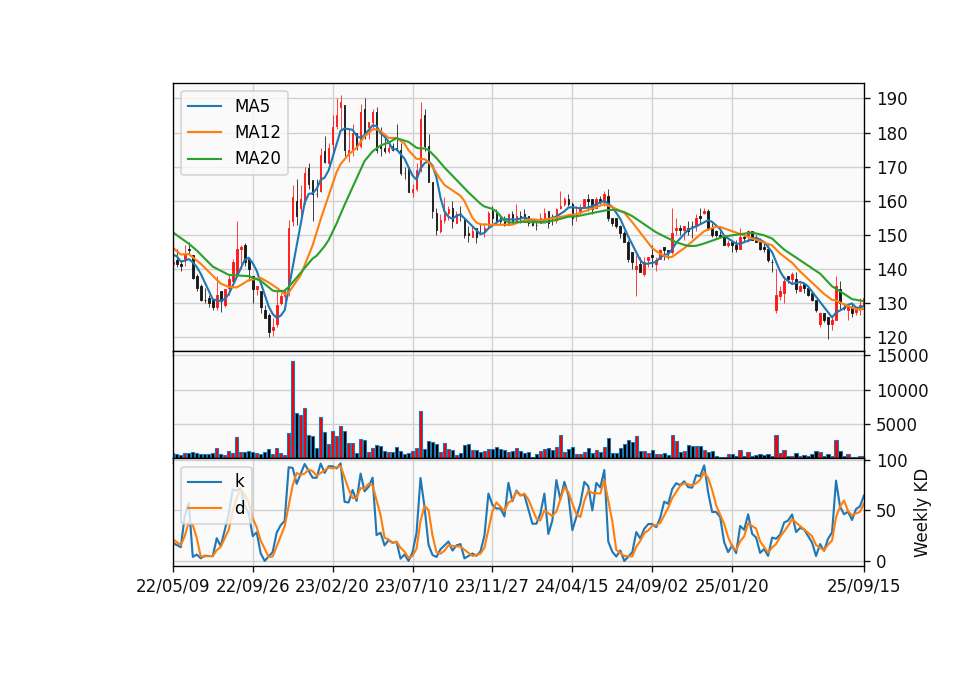960x690 pixels.
Task: Click the 160 price axis tick
Action: pyautogui.click(x=892, y=201)
